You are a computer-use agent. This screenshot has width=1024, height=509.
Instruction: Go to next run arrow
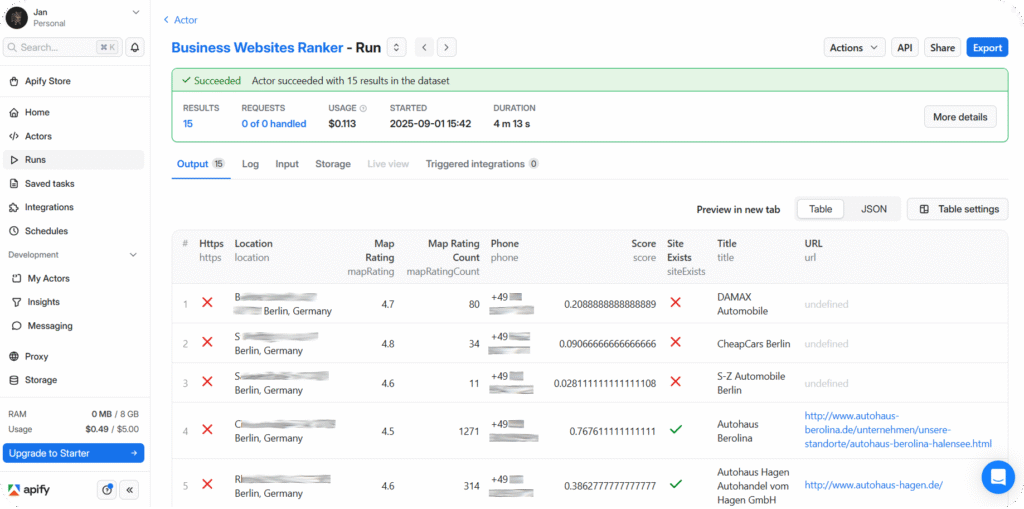(x=446, y=47)
